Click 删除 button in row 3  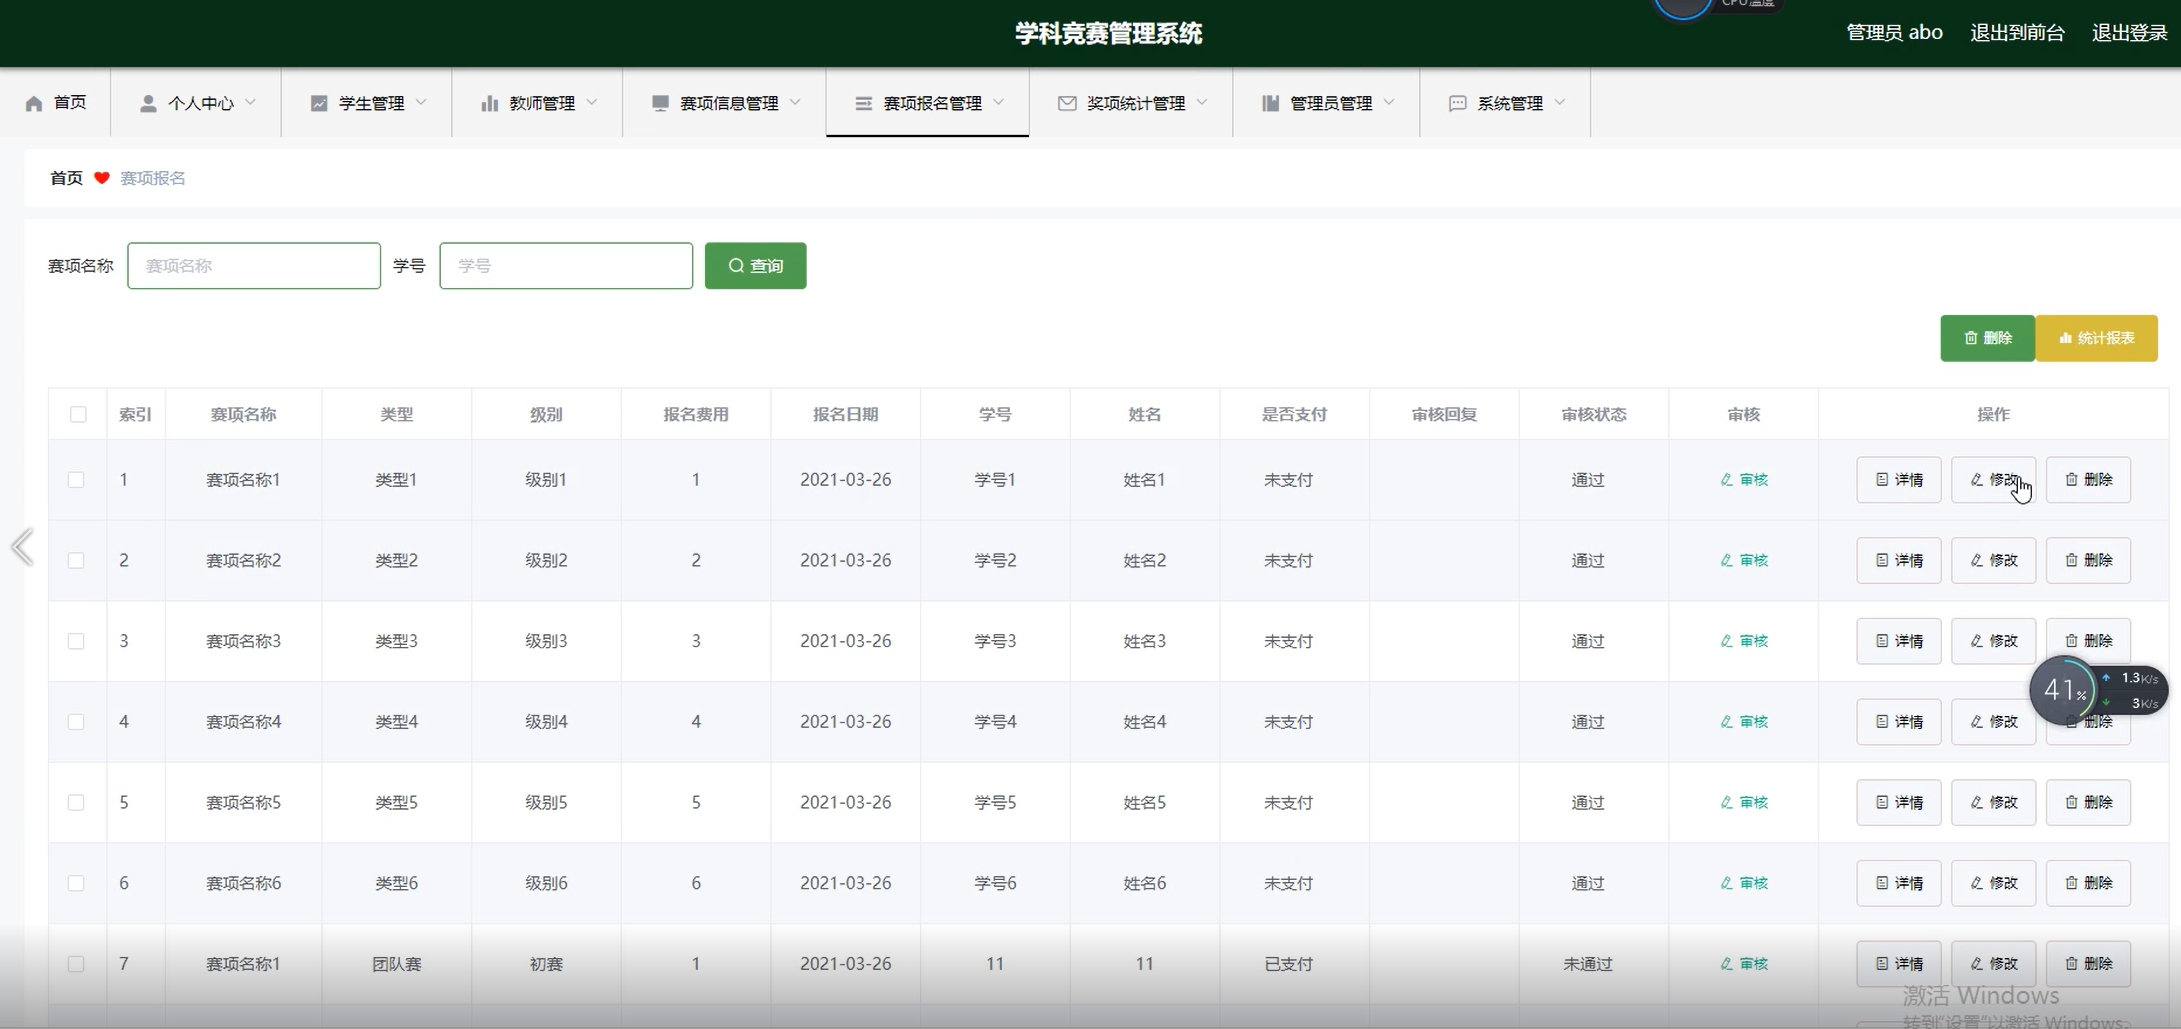tap(2088, 641)
